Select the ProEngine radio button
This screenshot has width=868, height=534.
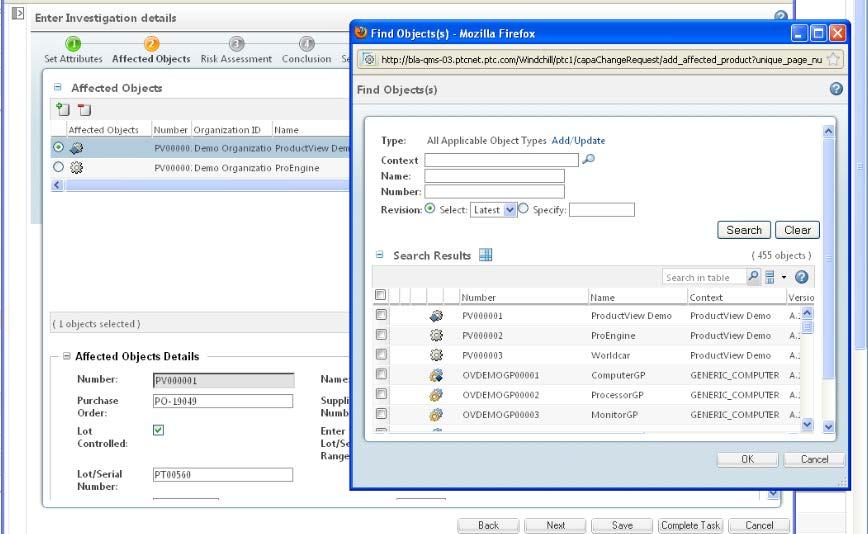pyautogui.click(x=58, y=167)
